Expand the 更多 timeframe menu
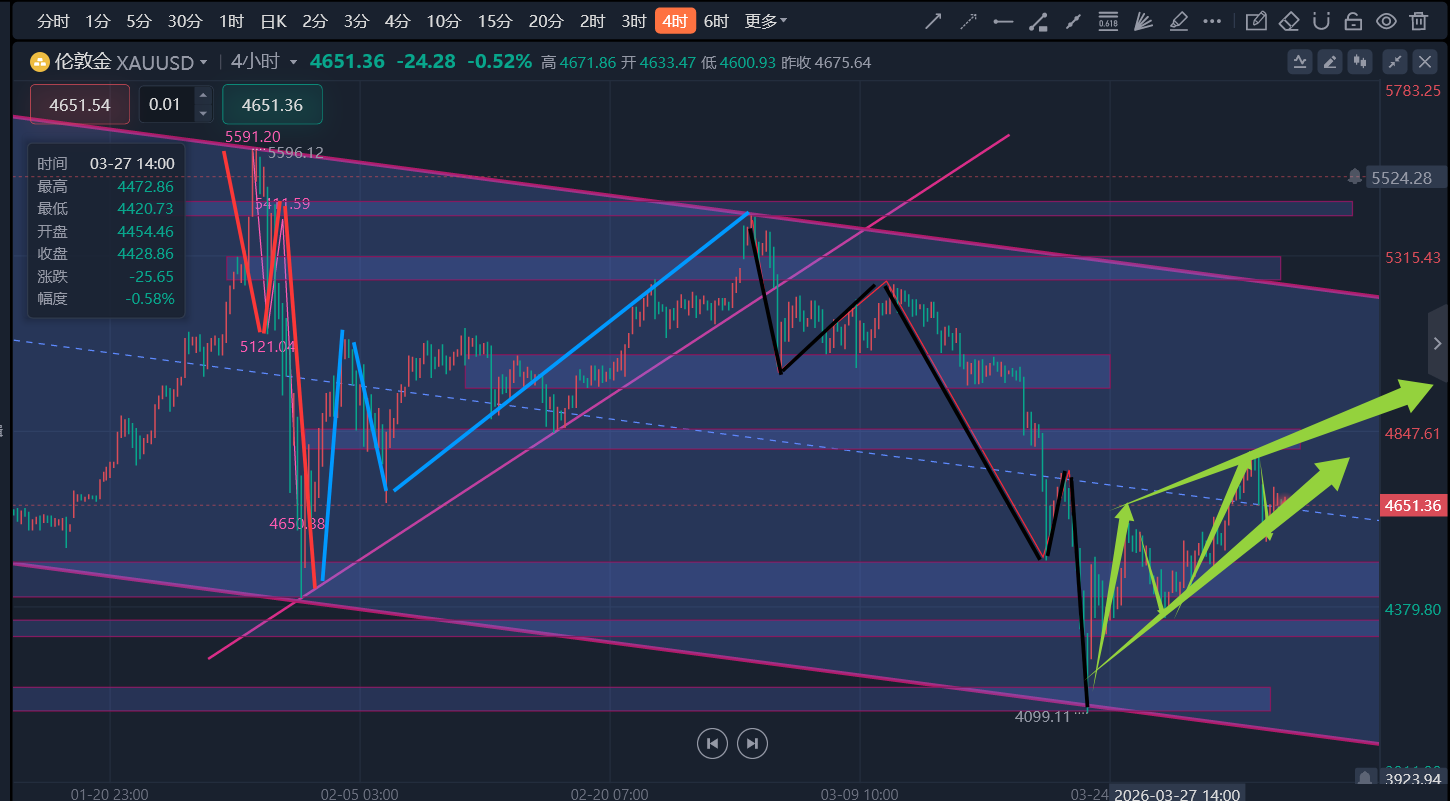 [x=766, y=21]
